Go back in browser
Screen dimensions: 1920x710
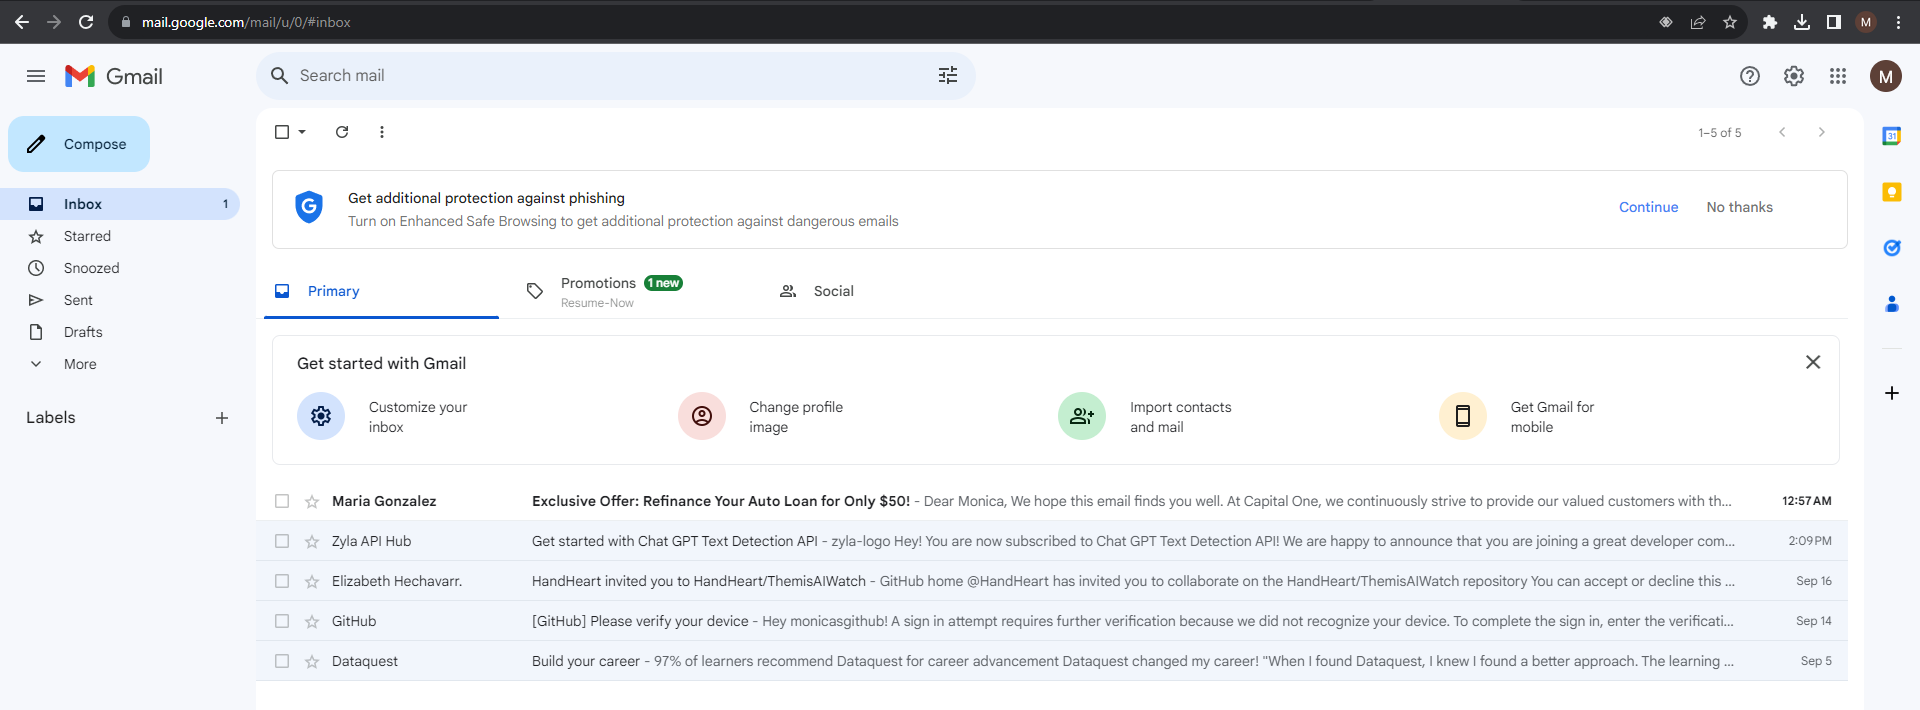click(22, 22)
